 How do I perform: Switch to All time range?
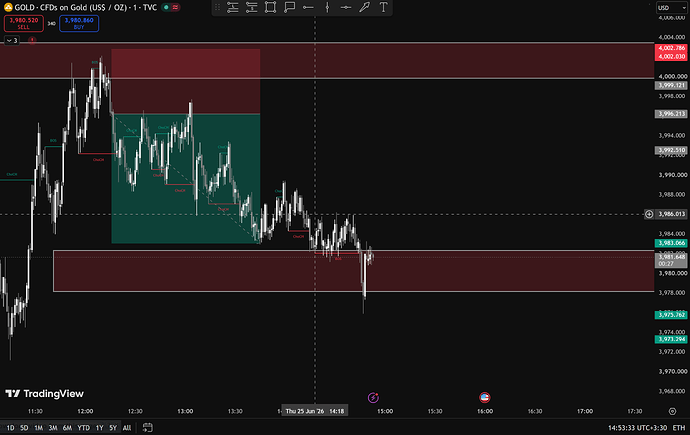tap(127, 428)
